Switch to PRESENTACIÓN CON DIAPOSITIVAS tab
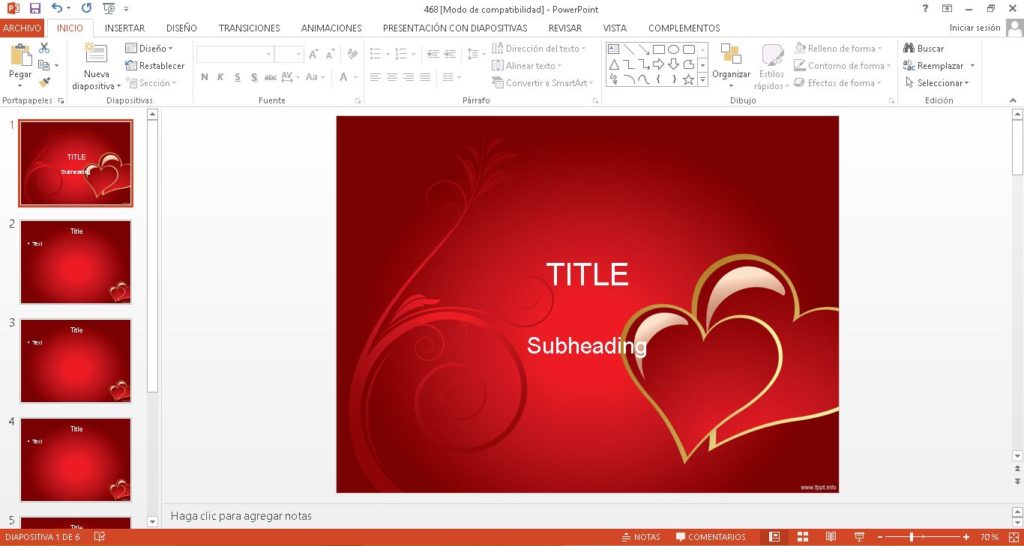The height and width of the screenshot is (546, 1024). pyautogui.click(x=455, y=28)
